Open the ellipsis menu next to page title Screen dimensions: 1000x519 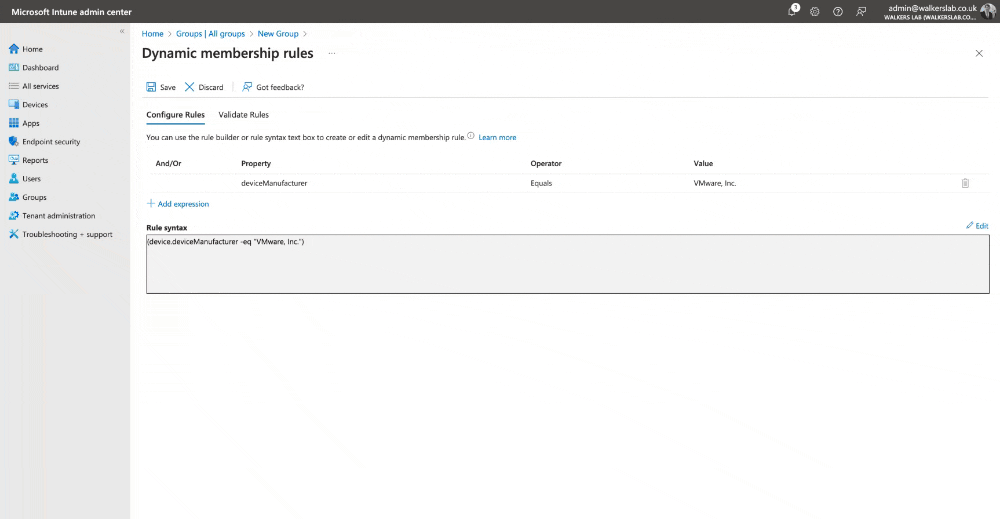(331, 53)
